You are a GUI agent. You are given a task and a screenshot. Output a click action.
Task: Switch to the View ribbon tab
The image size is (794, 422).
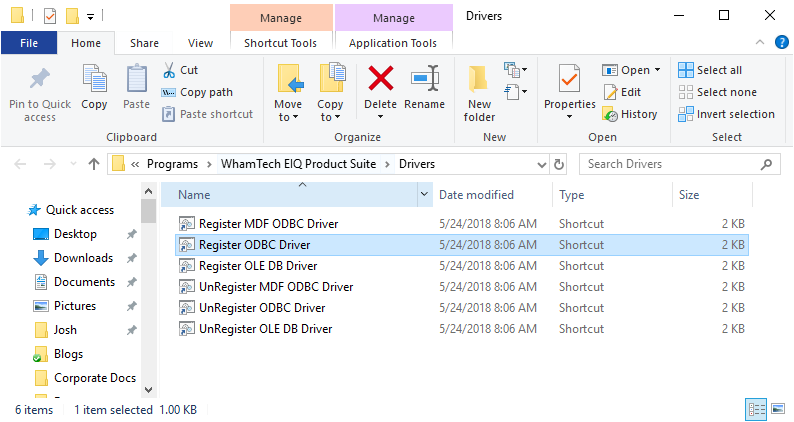[200, 43]
